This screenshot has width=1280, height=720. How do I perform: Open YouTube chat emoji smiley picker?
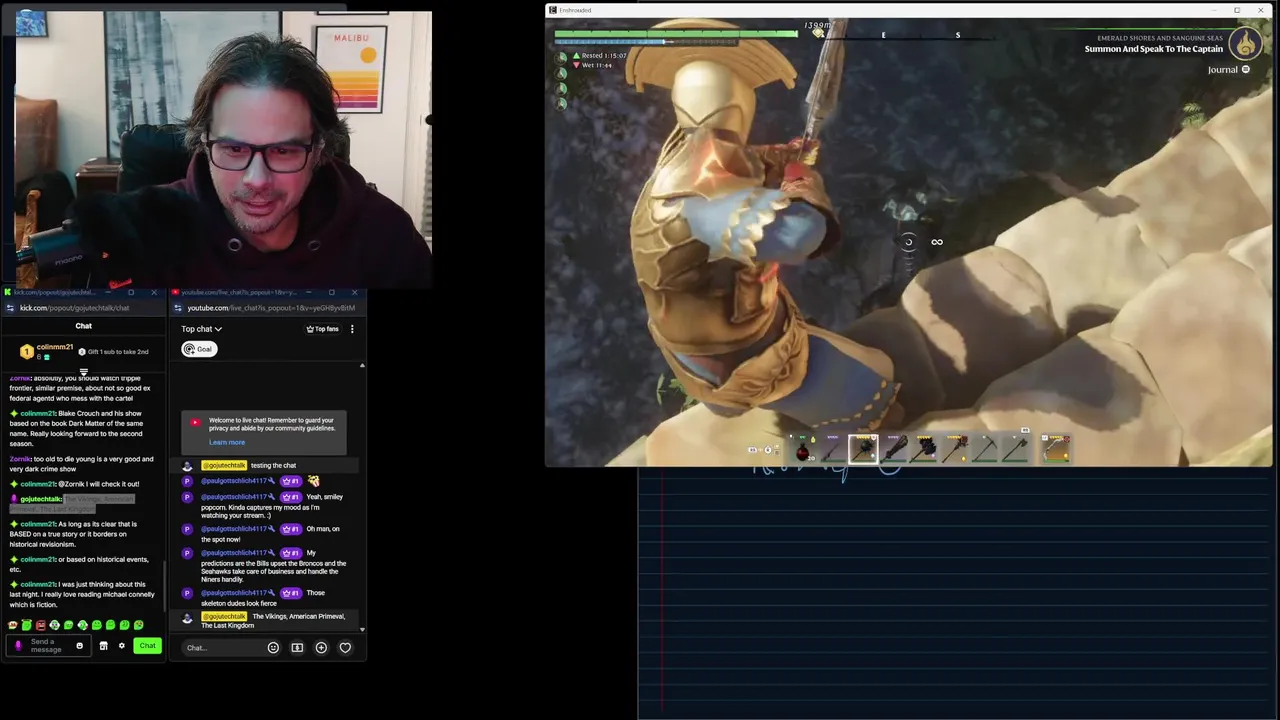tap(273, 648)
